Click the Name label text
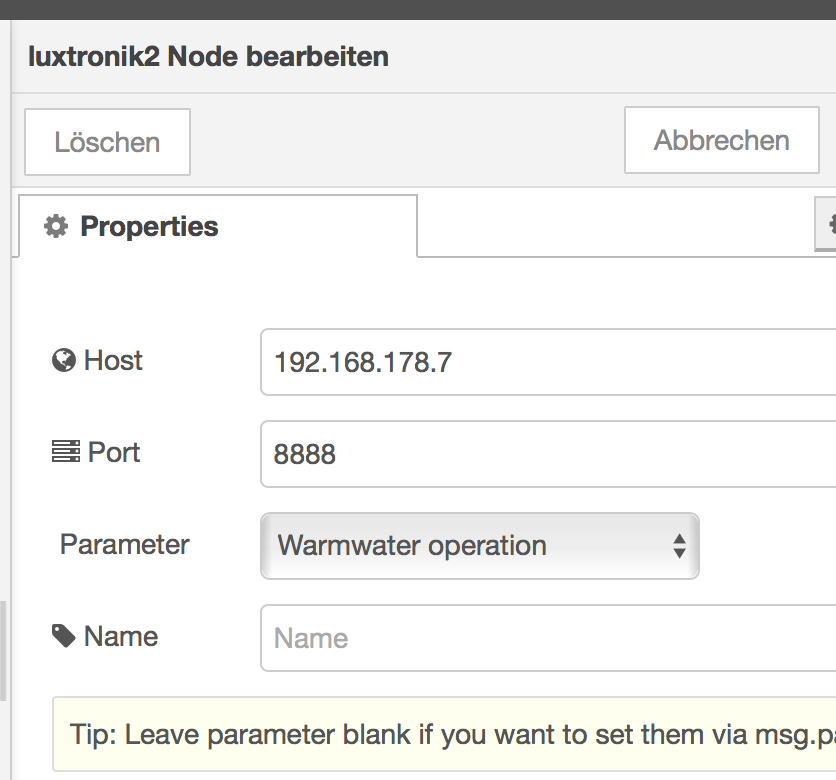 (x=121, y=636)
